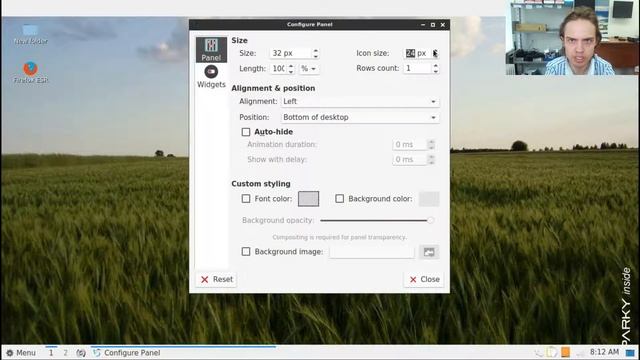
Task: Close Configure Panel via title bar X
Action: click(443, 25)
